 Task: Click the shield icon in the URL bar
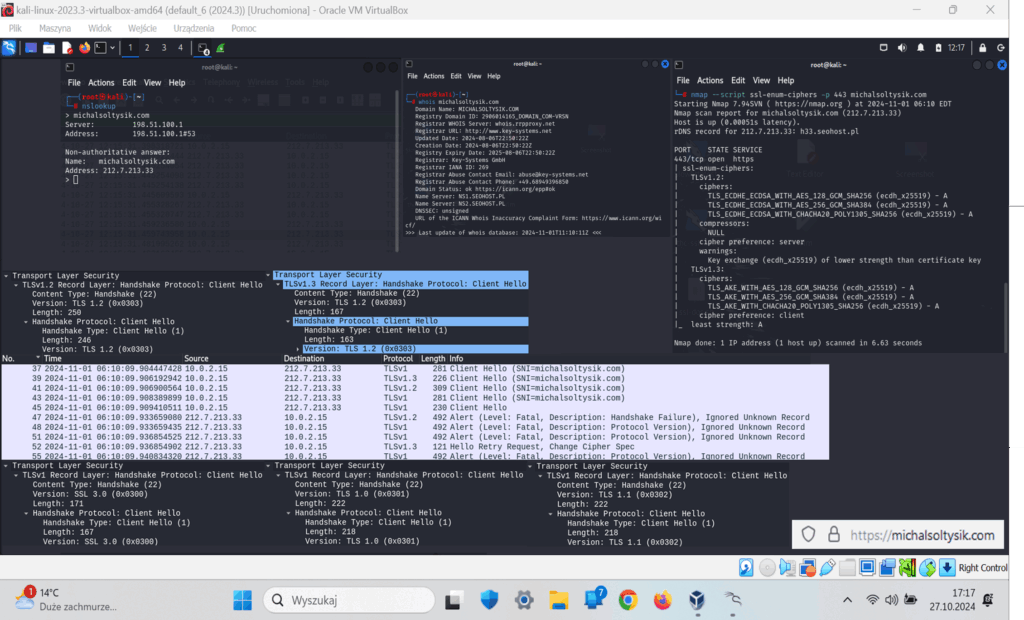[x=808, y=534]
